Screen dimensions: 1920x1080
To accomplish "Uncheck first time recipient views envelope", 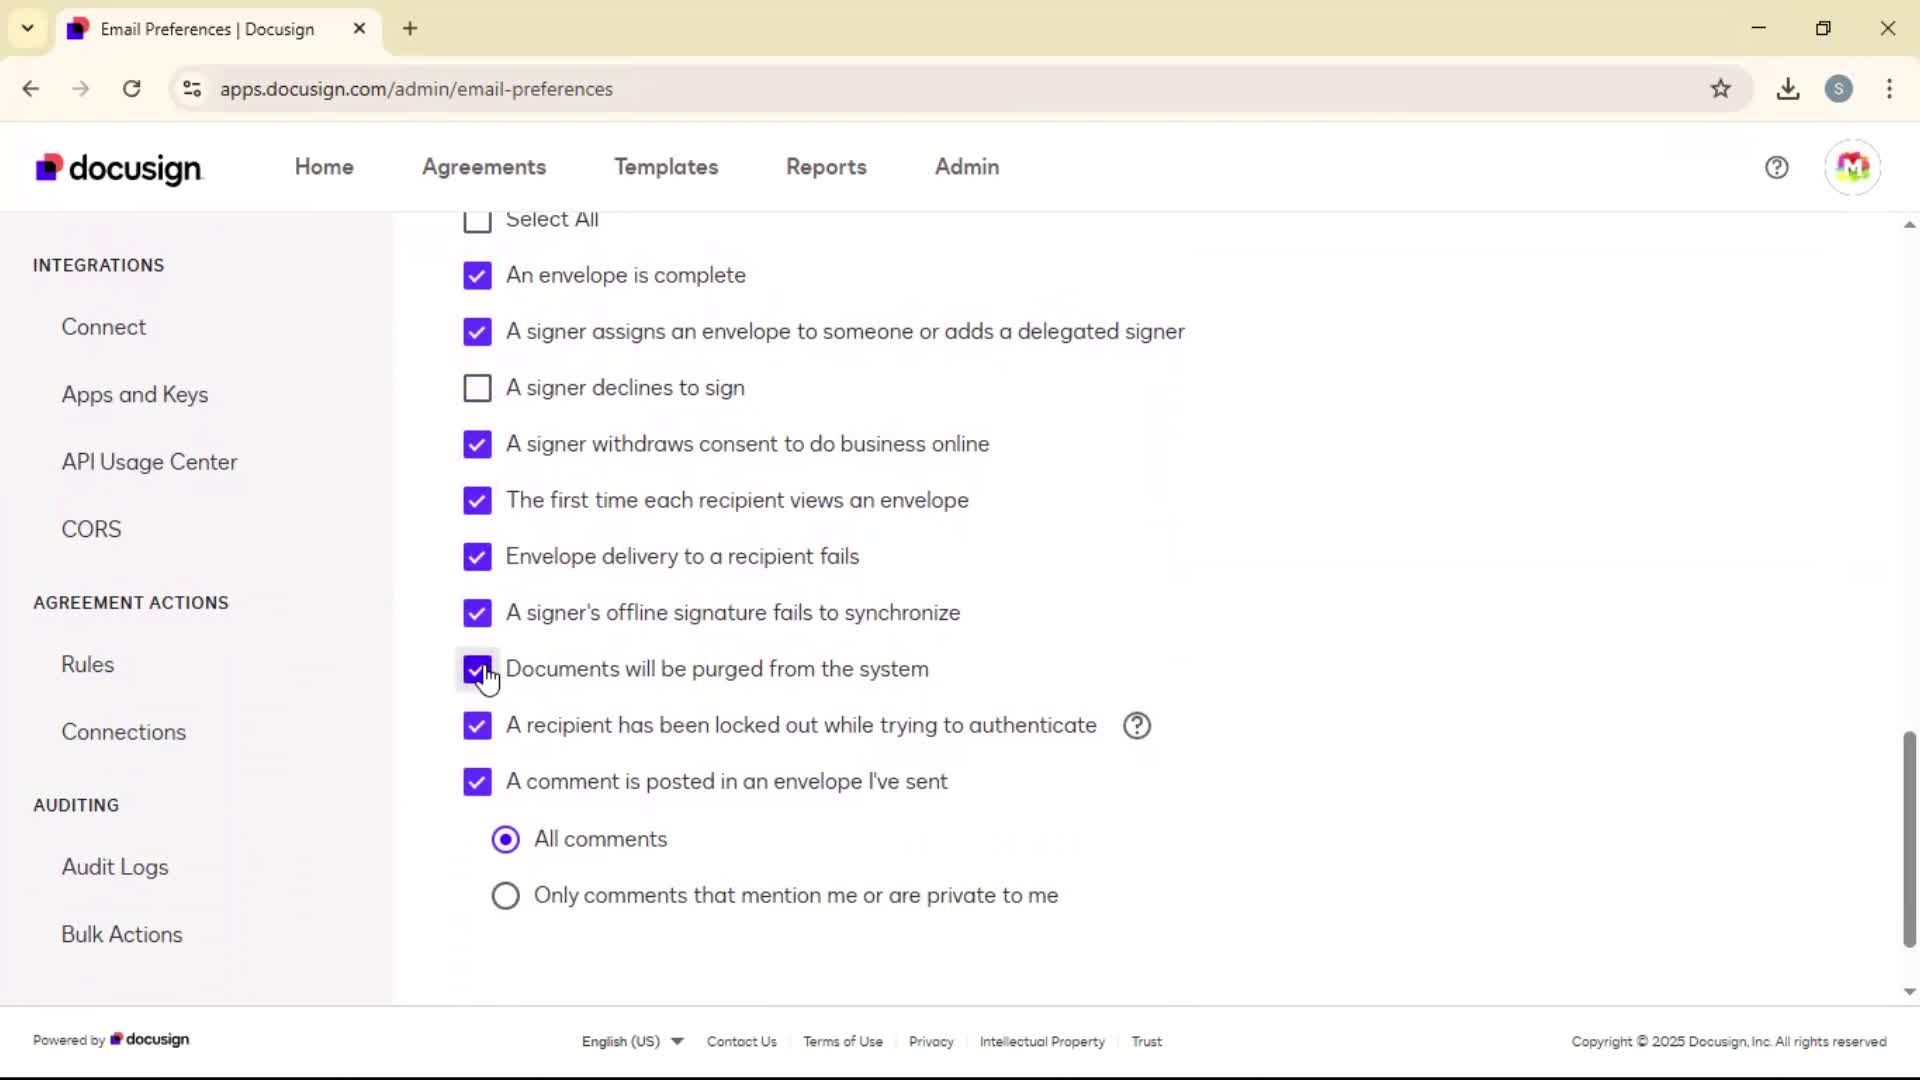I will pyautogui.click(x=477, y=500).
